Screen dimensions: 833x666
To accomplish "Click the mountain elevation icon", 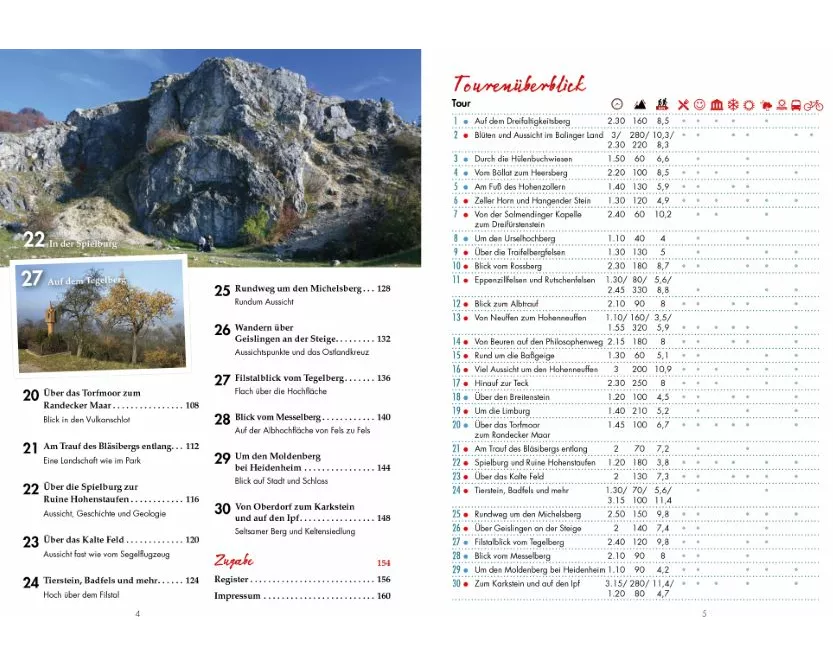I will point(639,104).
